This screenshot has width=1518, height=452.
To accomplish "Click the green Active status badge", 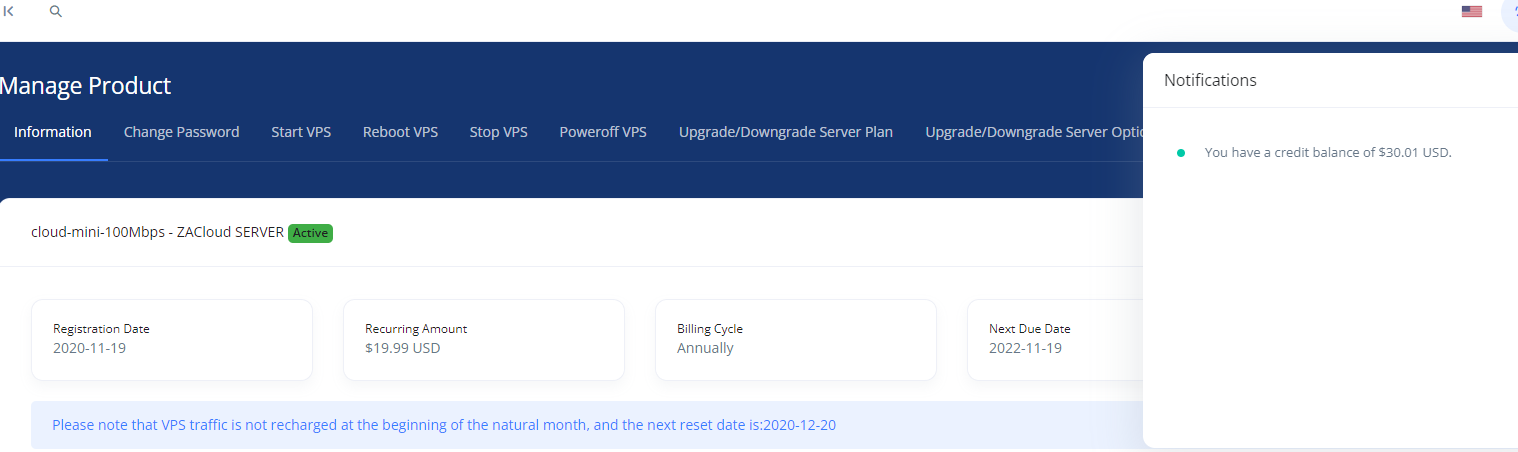I will [x=310, y=233].
